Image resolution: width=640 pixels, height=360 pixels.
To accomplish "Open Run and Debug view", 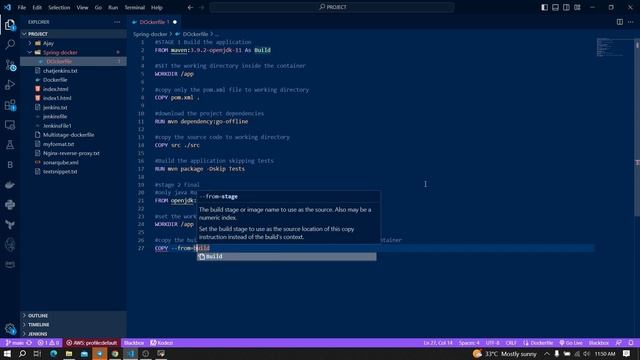I will tap(10, 84).
